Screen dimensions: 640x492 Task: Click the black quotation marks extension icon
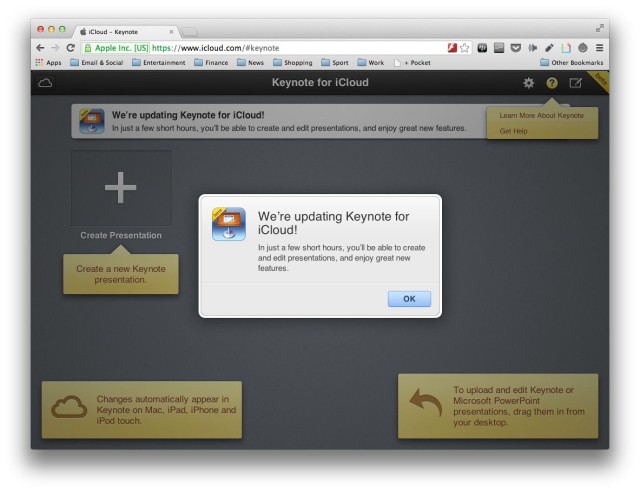(x=482, y=48)
